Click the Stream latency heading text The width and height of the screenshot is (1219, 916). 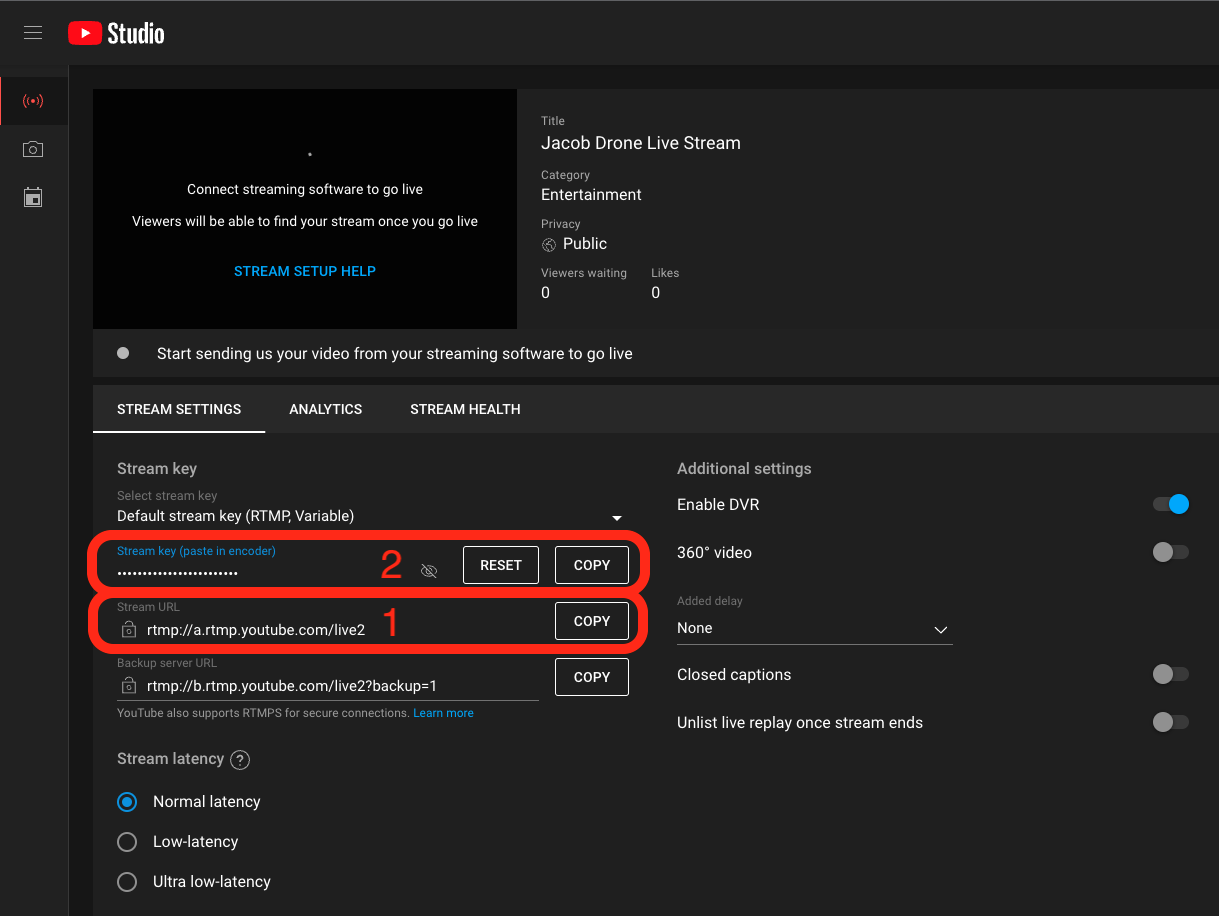(x=171, y=759)
